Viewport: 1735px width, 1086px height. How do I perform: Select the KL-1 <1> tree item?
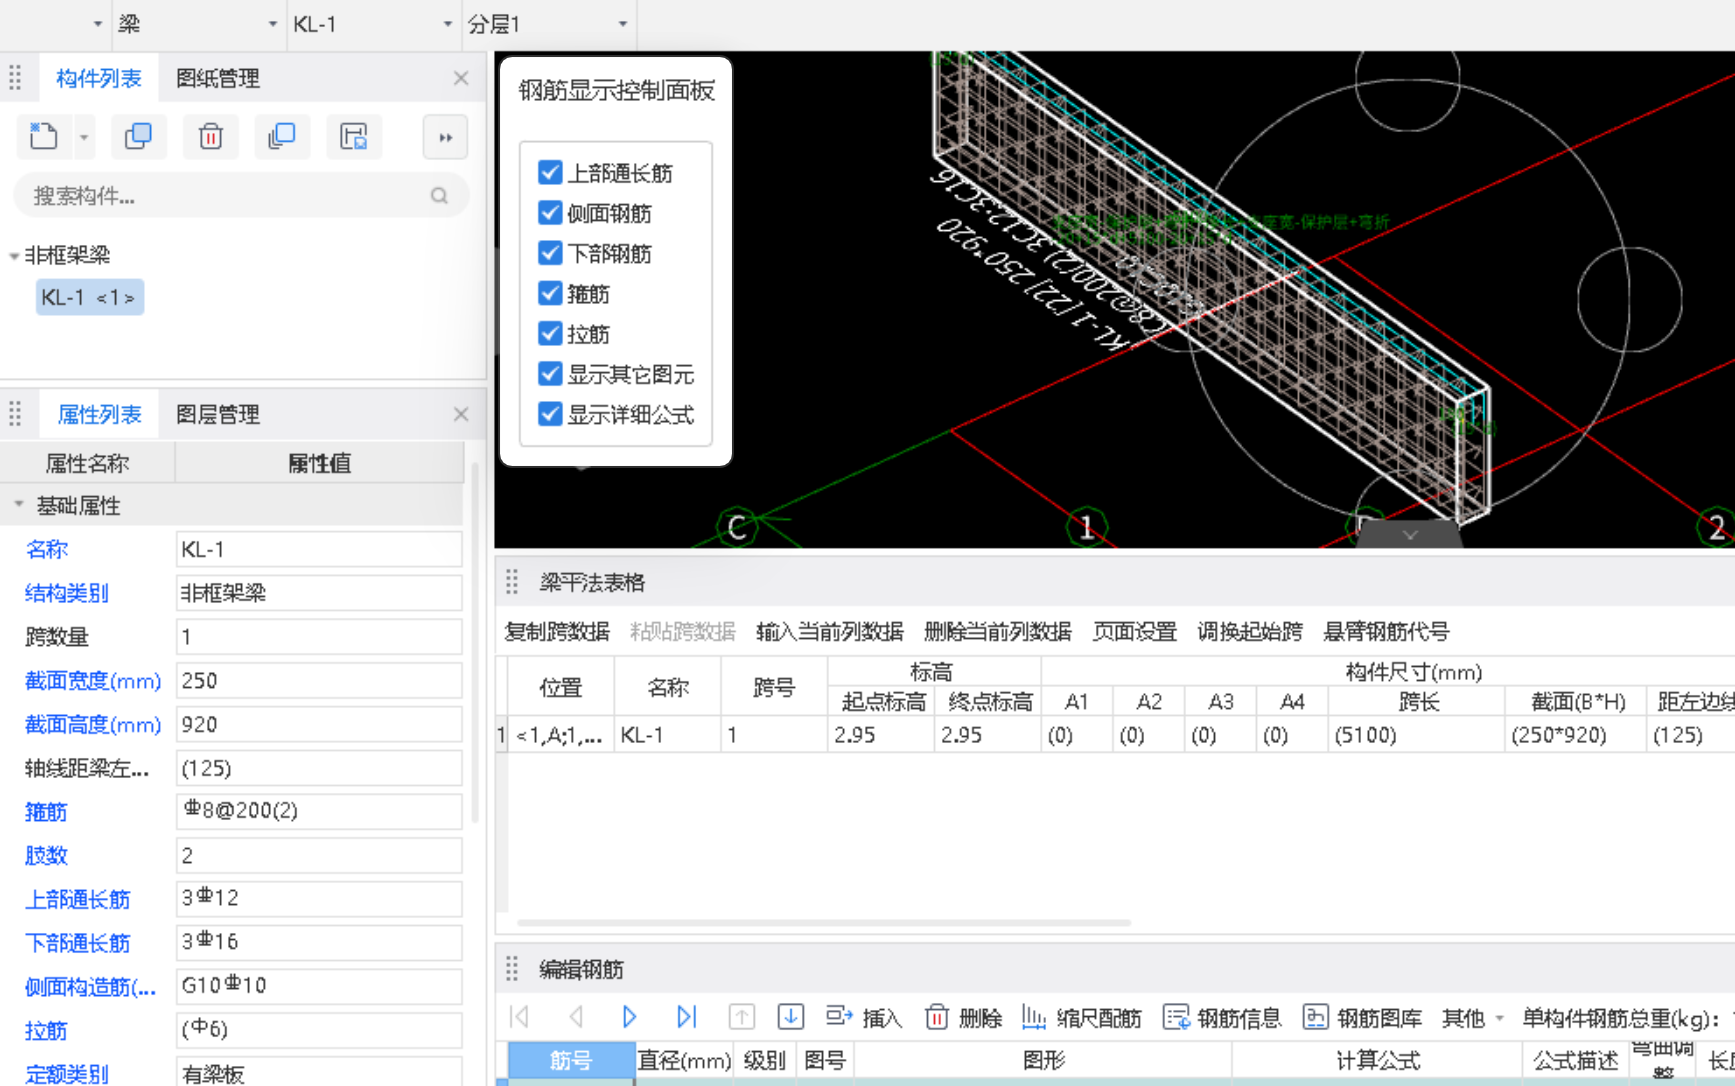point(89,297)
